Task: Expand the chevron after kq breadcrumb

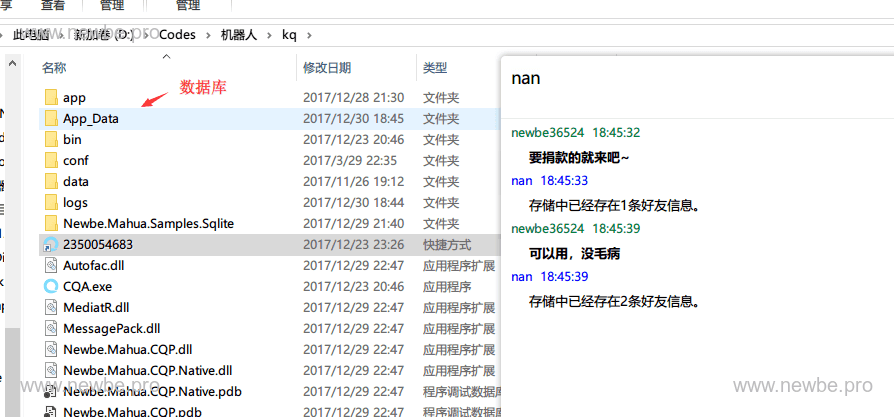Action: tap(310, 35)
